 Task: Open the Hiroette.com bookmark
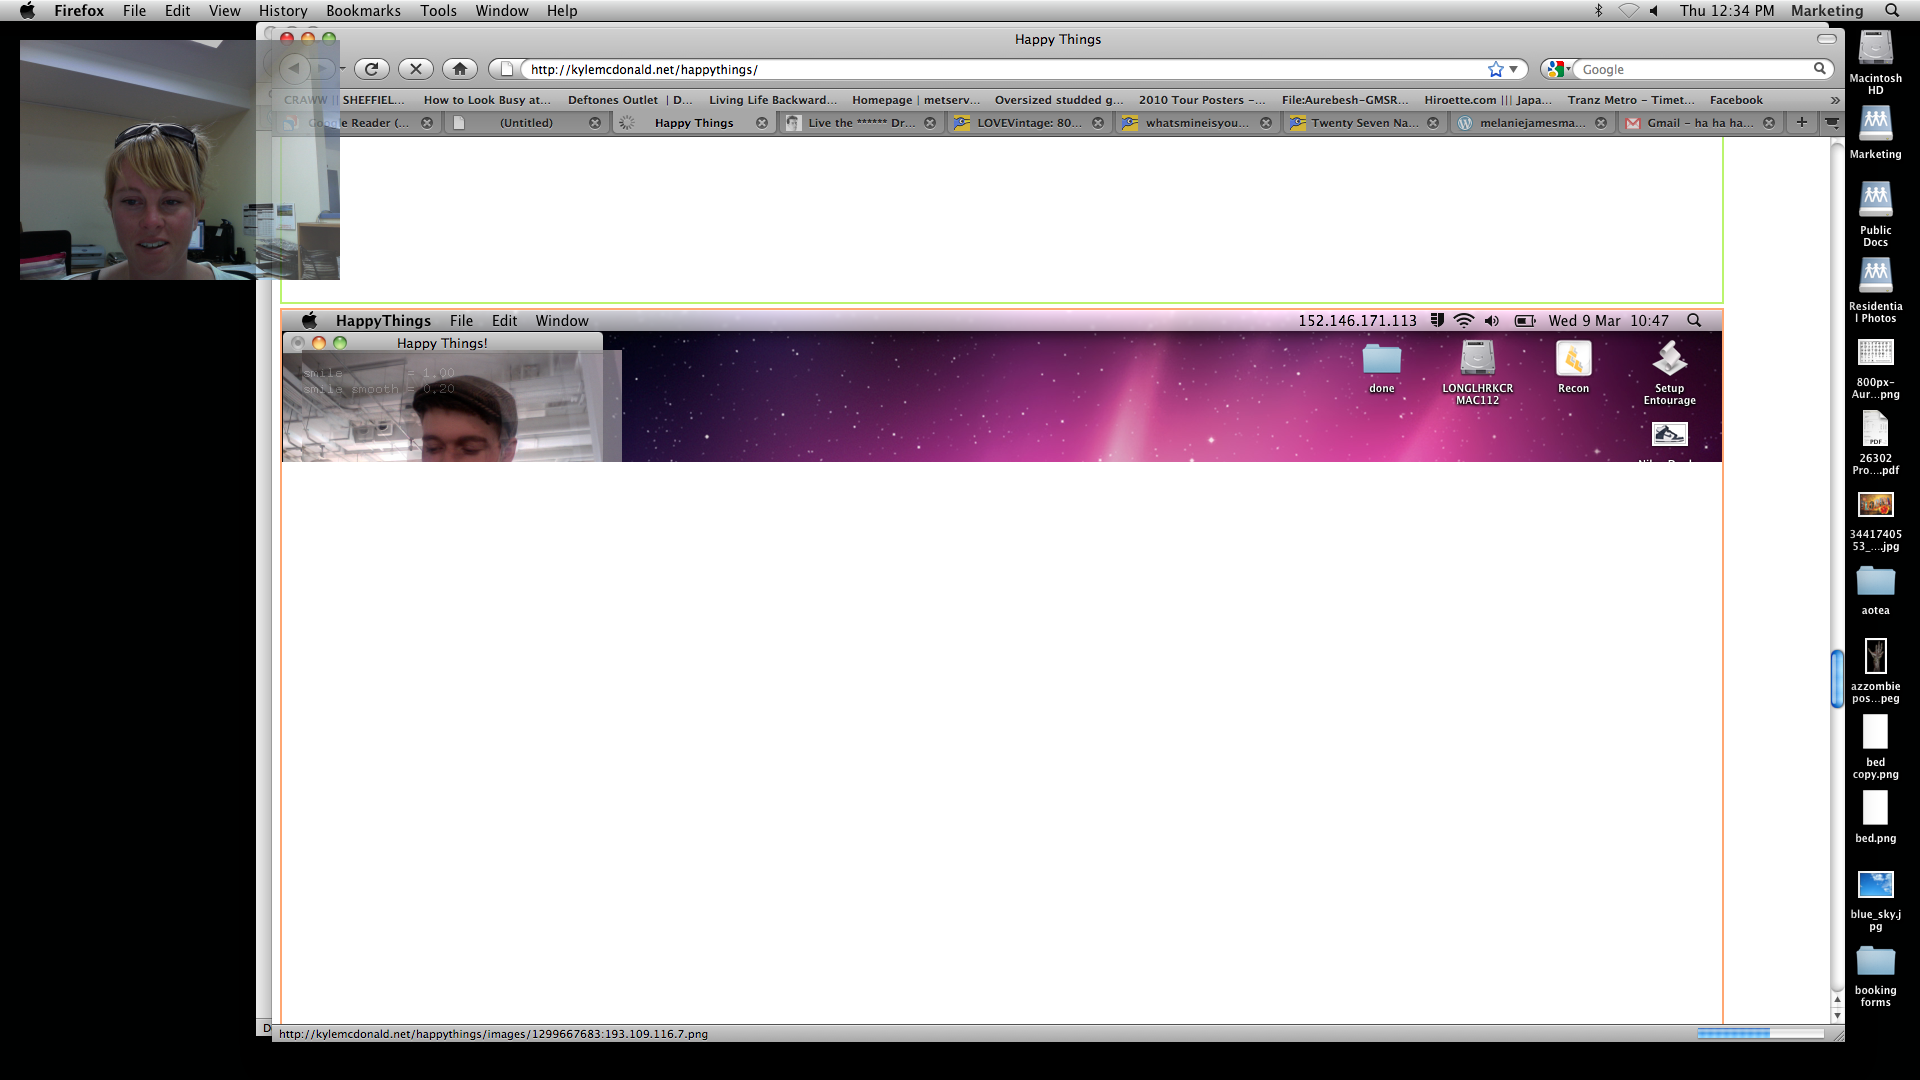(1488, 100)
